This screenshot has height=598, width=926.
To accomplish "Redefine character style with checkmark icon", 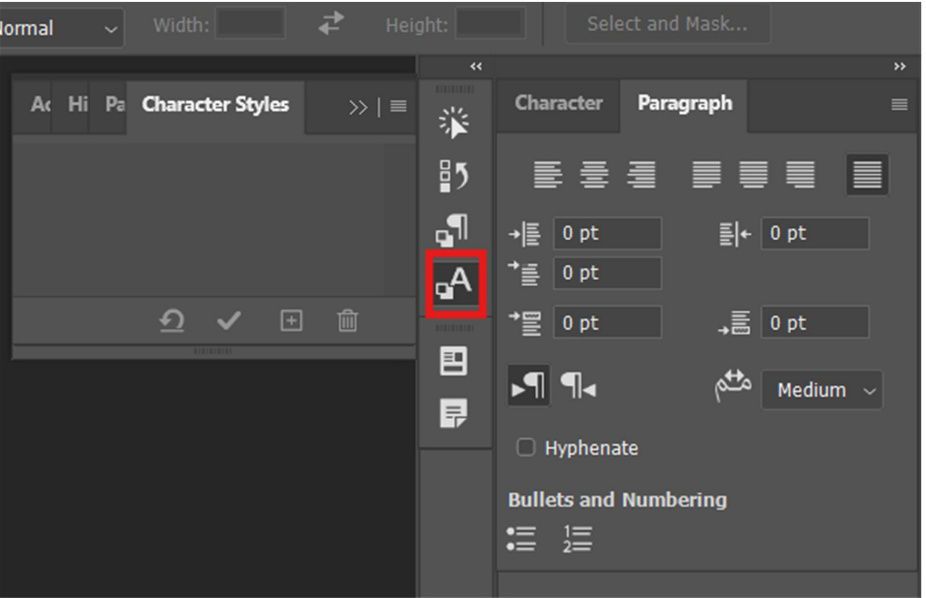I will click(229, 321).
